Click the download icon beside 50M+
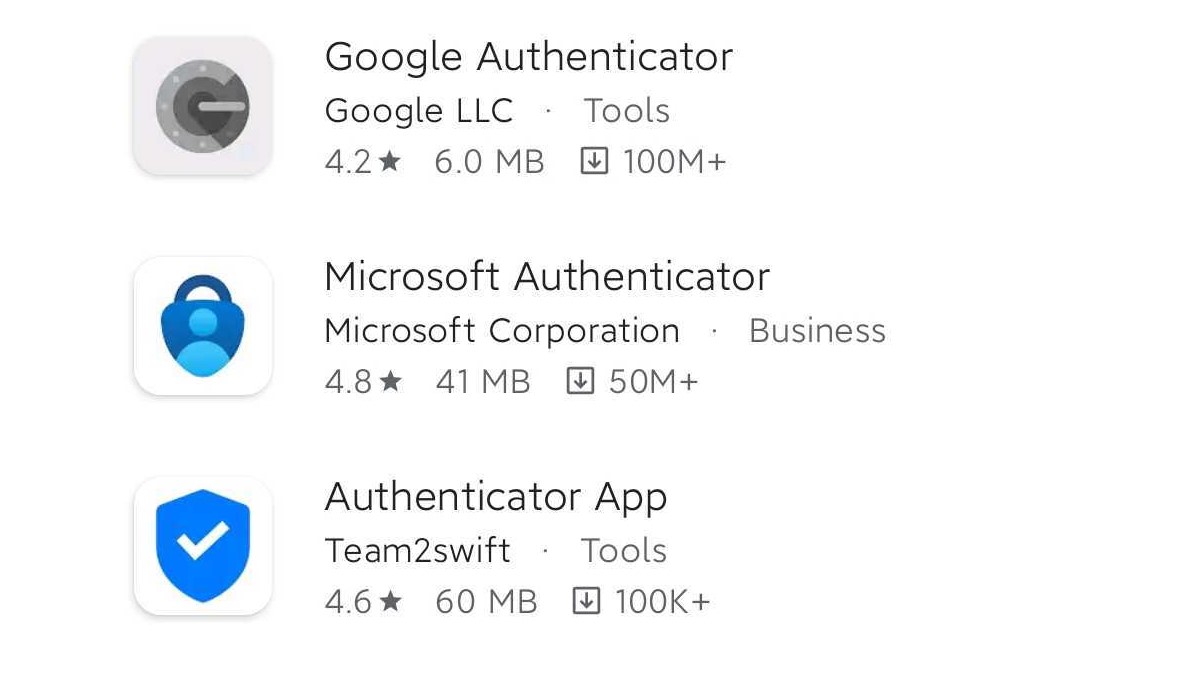The width and height of the screenshot is (1200, 675). coord(580,381)
